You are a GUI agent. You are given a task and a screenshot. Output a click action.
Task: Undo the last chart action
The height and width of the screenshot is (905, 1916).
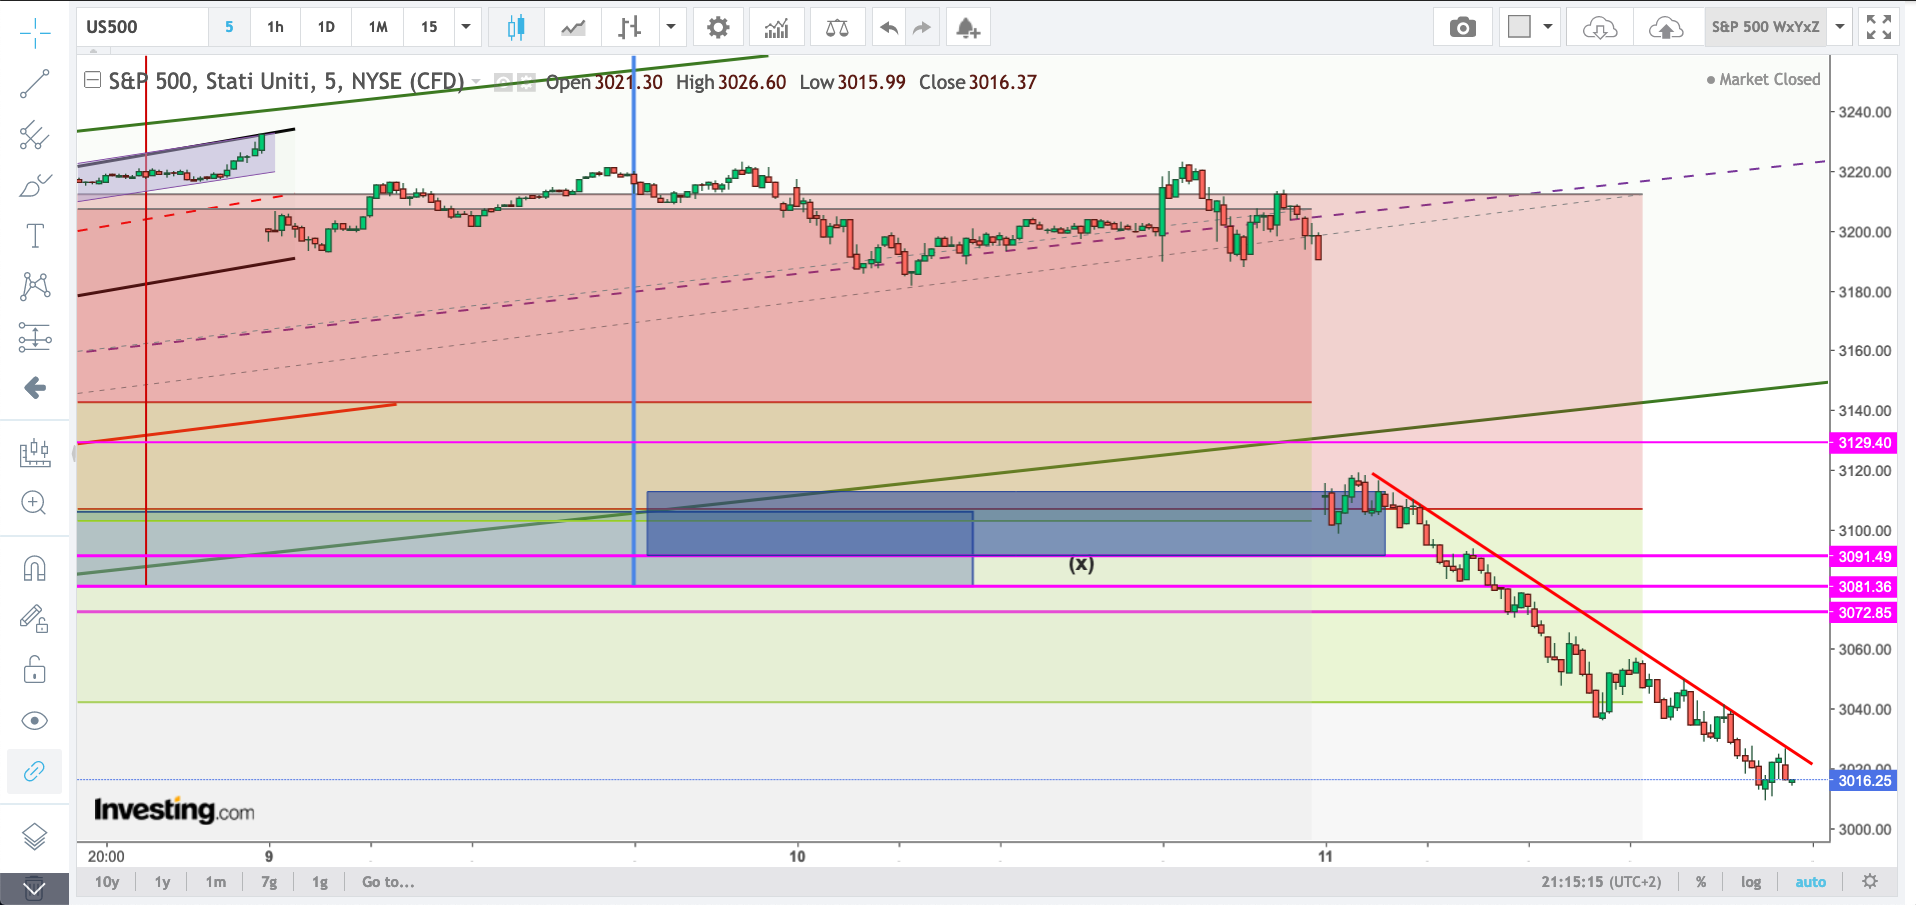888,27
